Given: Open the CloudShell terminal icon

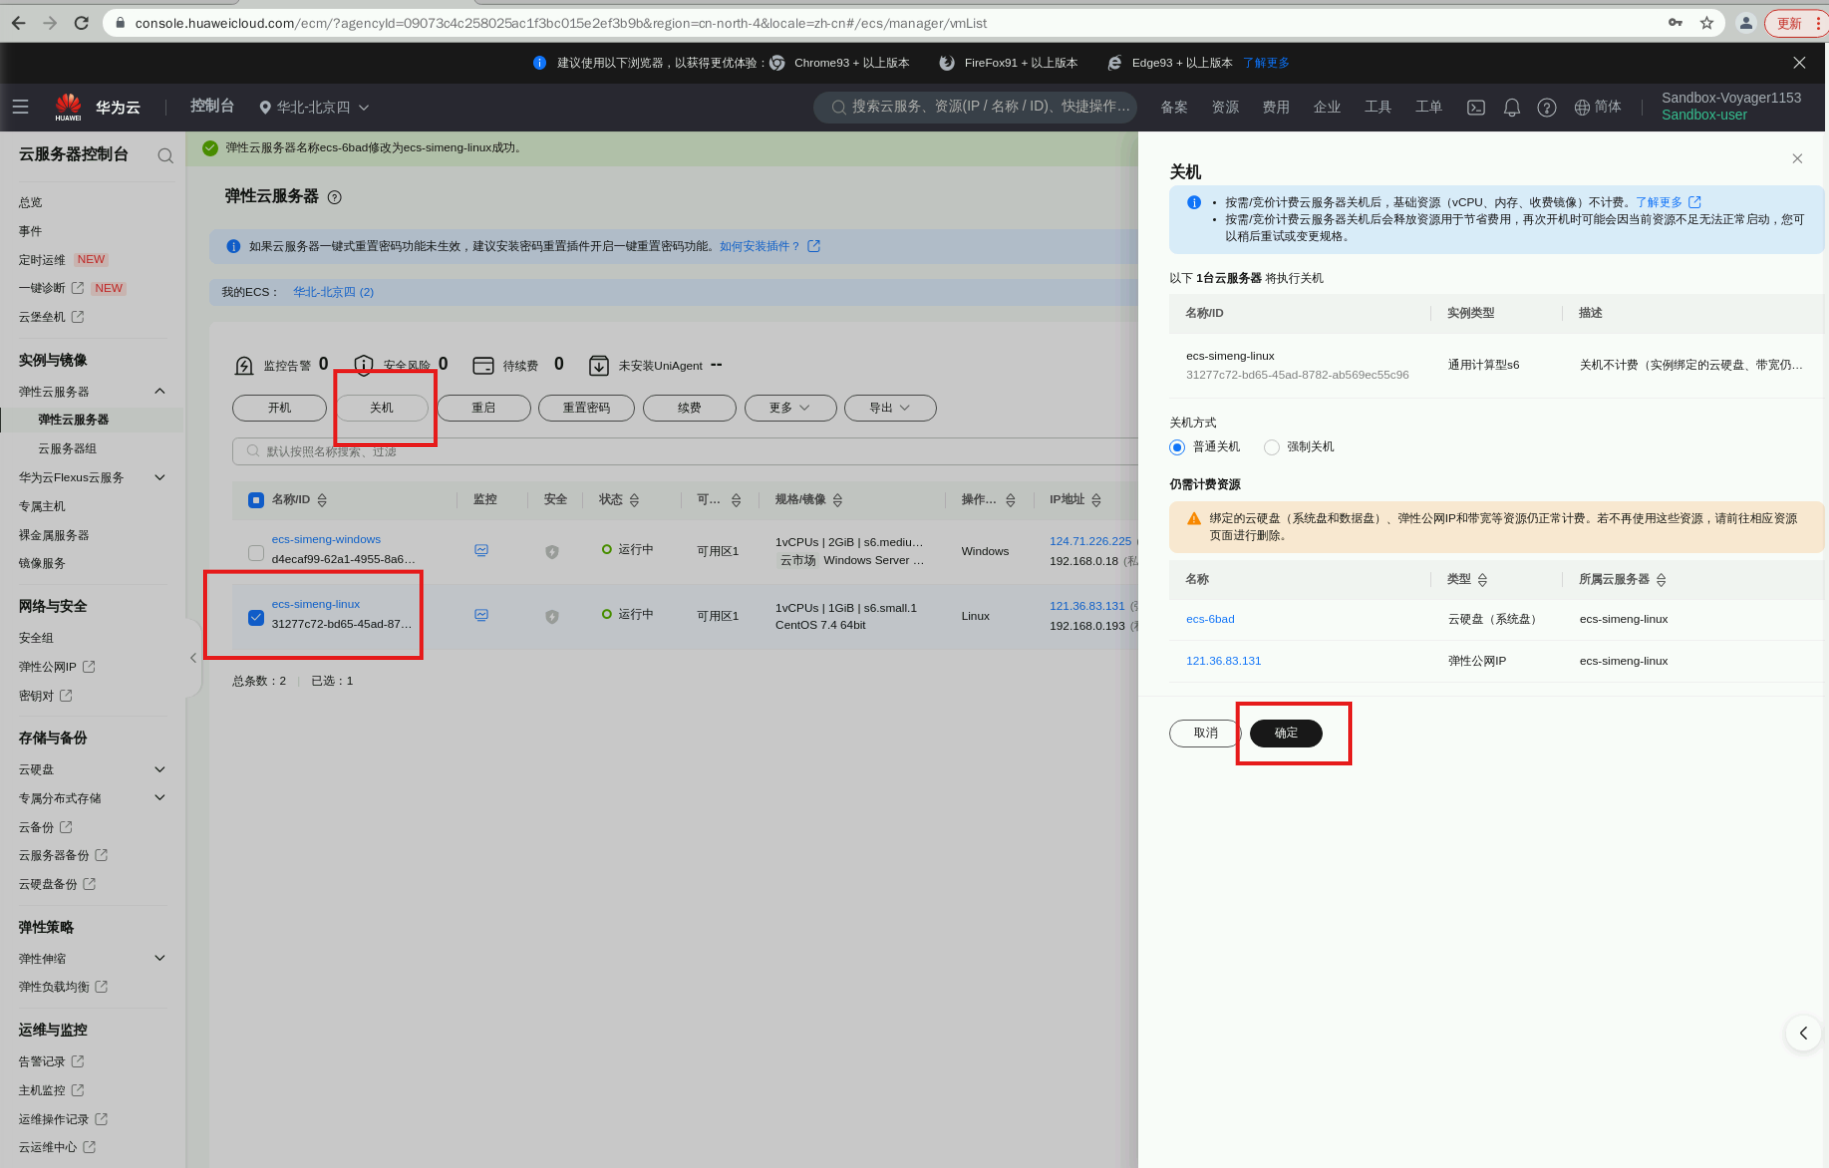Looking at the screenshot, I should point(1475,107).
